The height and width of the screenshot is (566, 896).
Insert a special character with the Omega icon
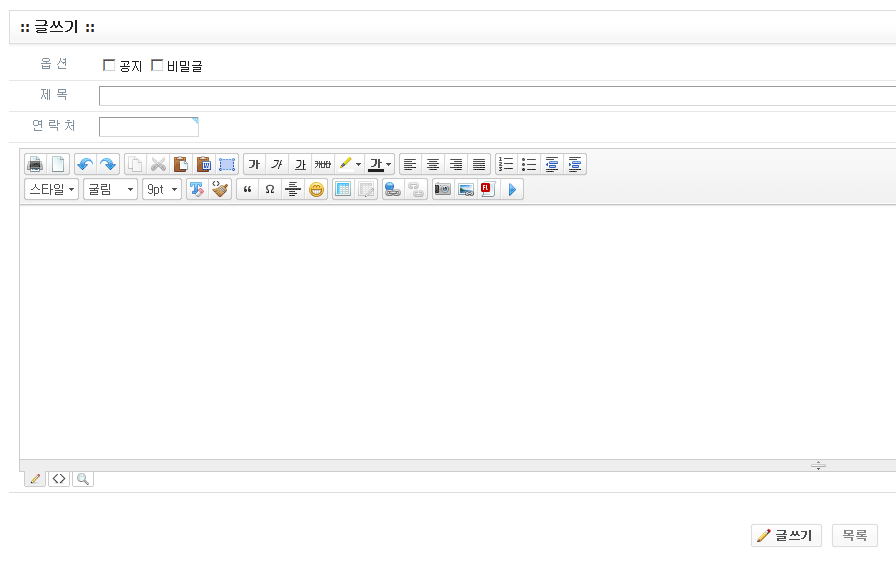pos(270,189)
